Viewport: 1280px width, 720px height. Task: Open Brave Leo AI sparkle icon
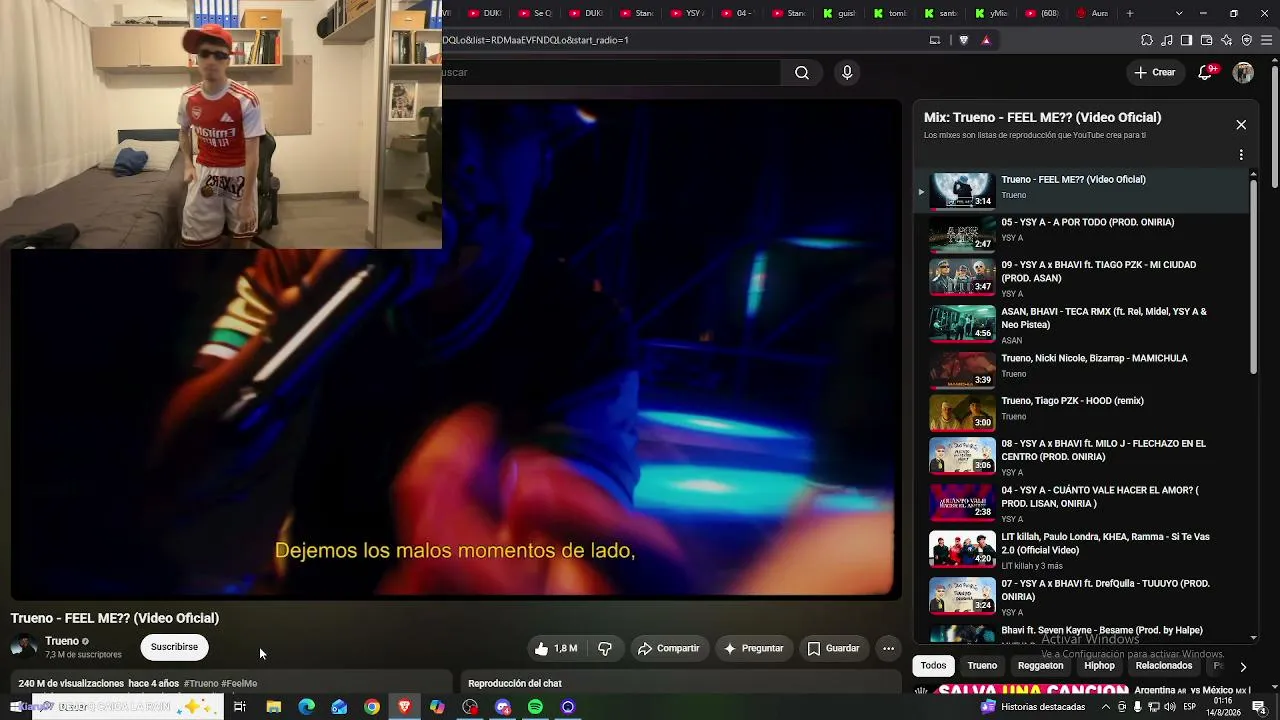click(x=1226, y=40)
